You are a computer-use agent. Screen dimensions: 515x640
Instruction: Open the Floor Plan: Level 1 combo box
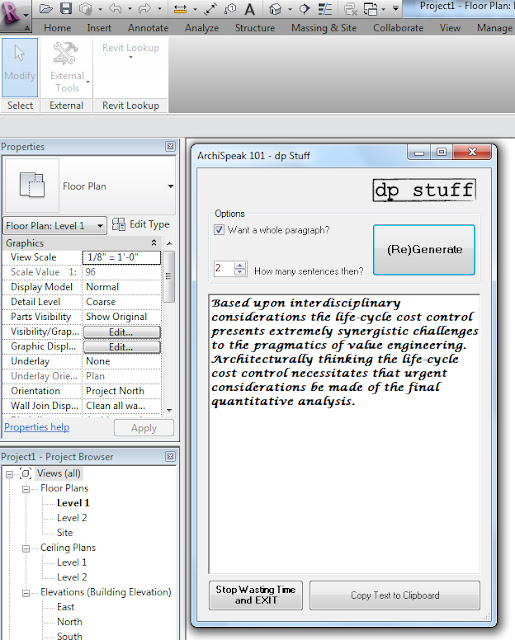55,226
